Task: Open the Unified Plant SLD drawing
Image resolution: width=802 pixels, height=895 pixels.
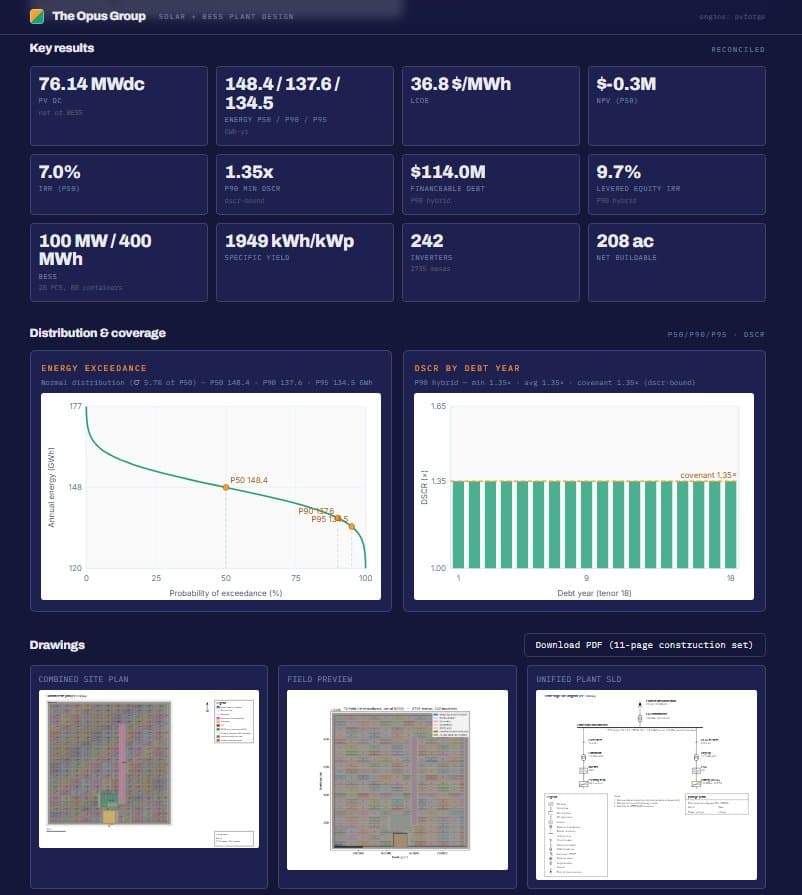Action: (646, 785)
